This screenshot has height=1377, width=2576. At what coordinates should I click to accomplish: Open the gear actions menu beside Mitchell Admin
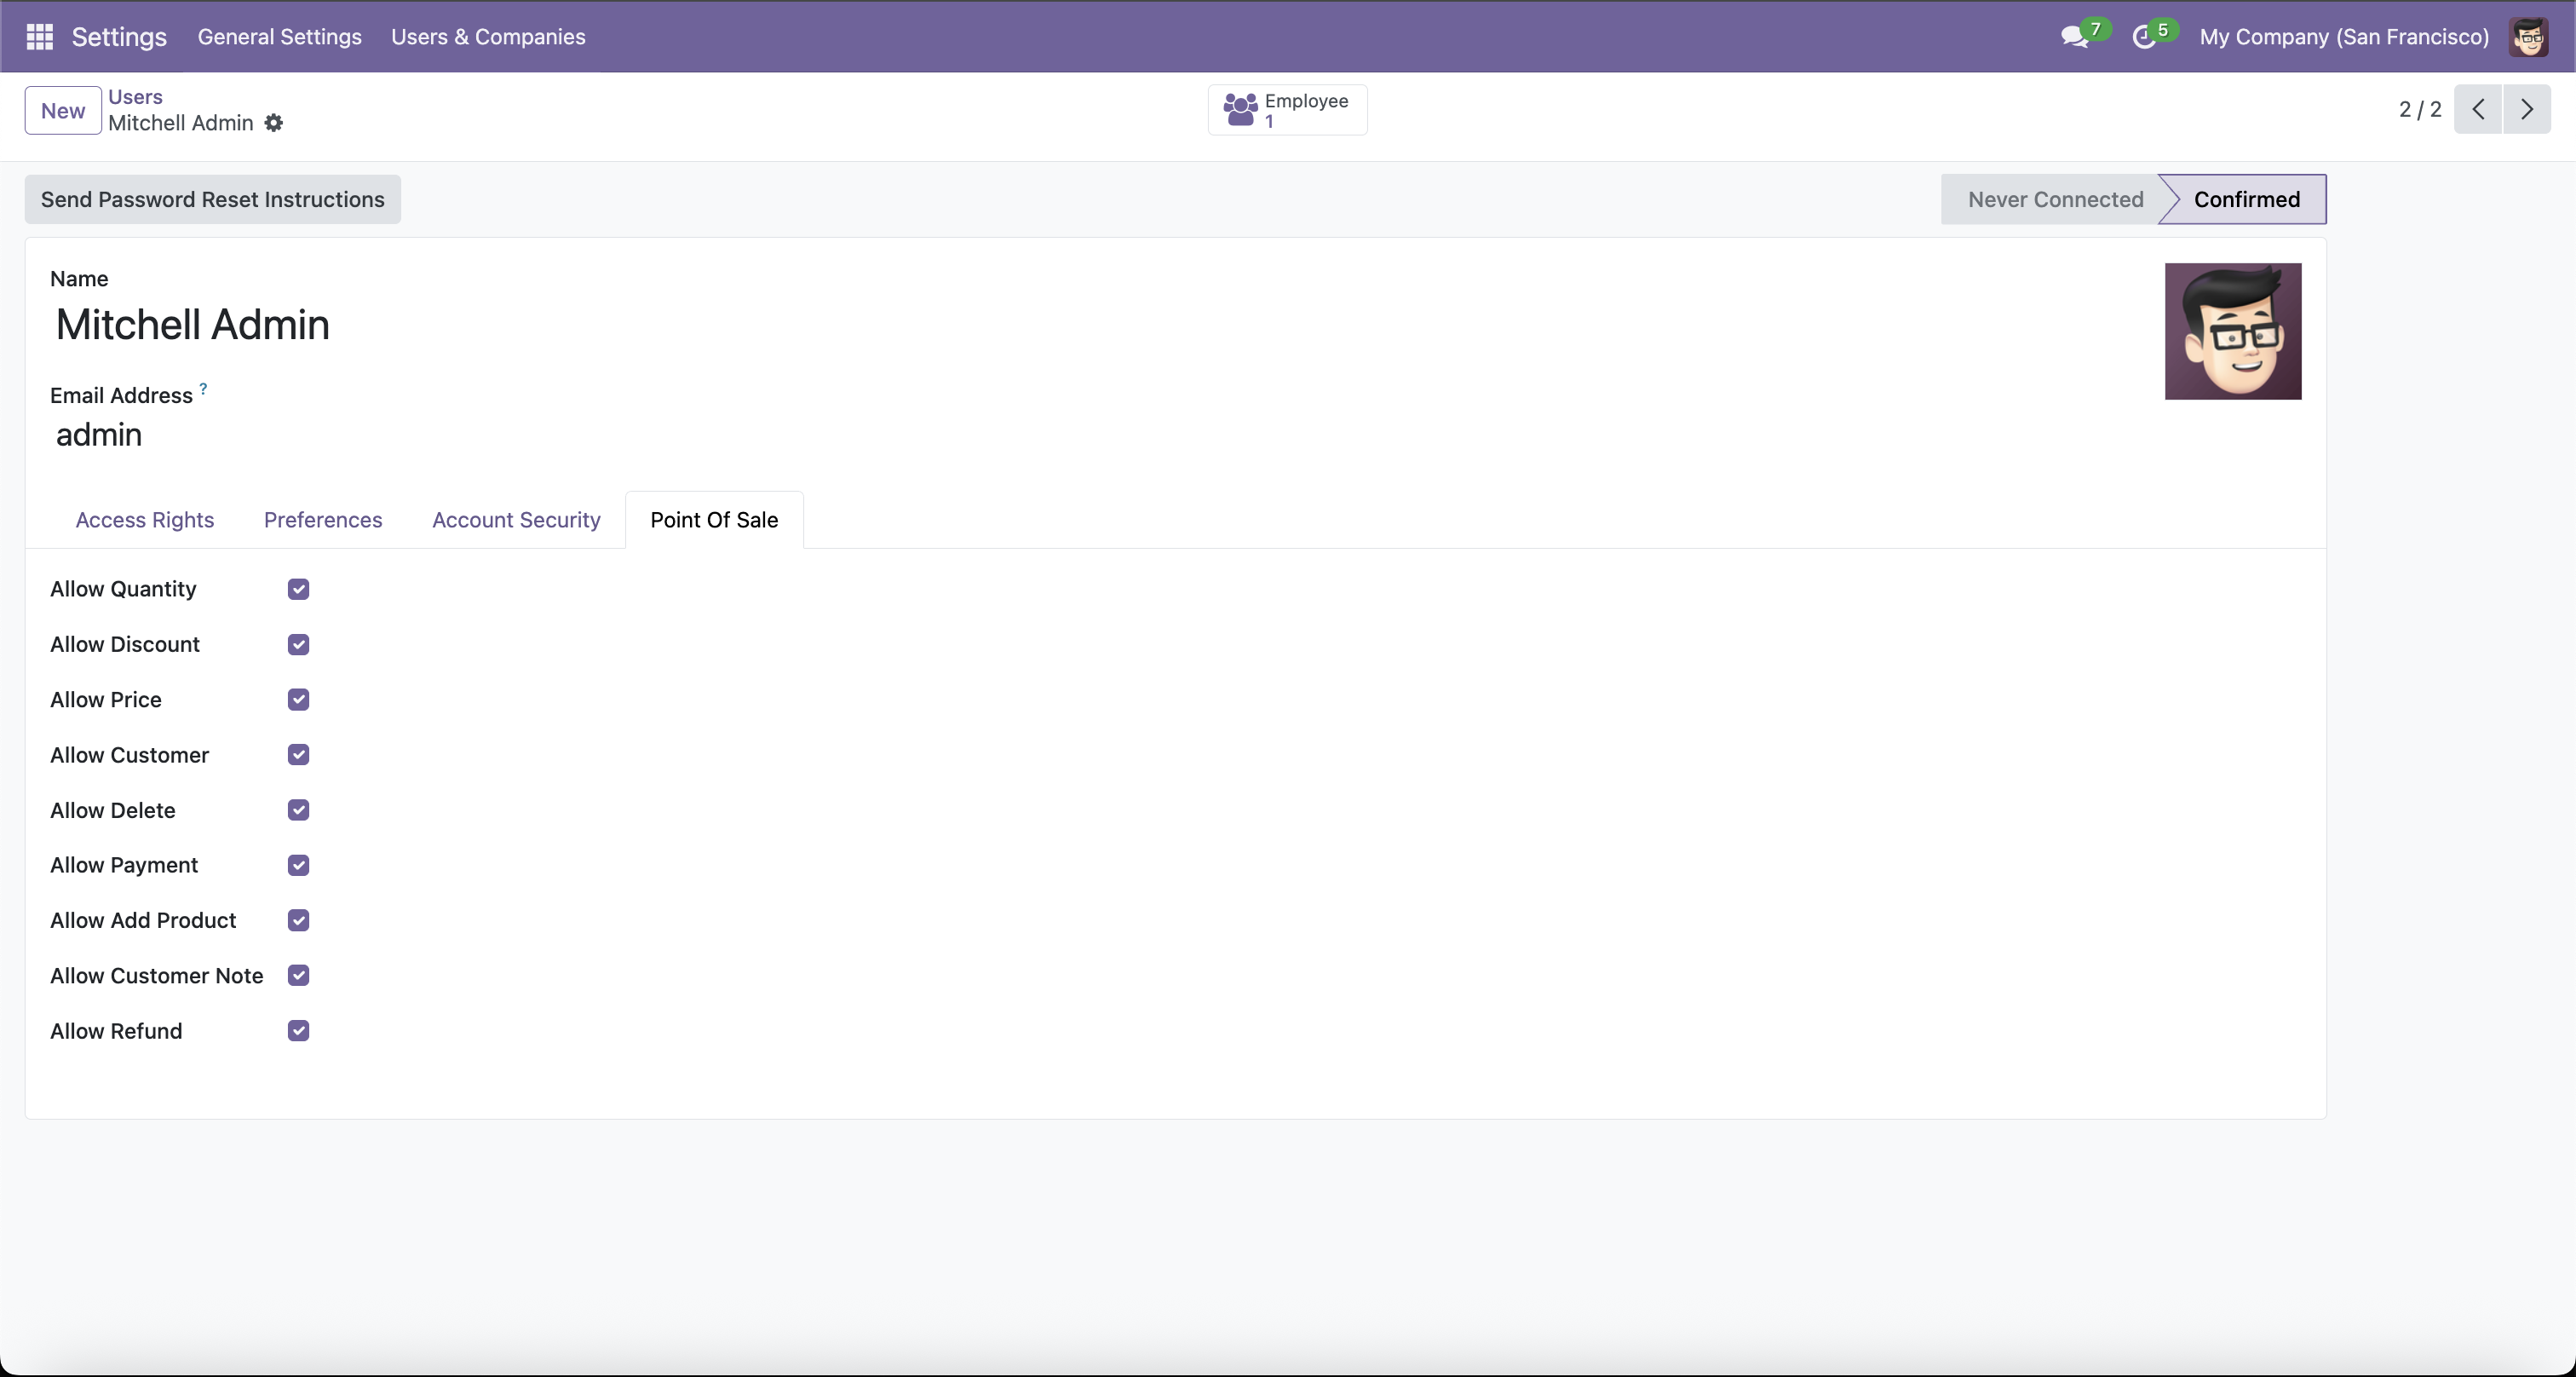coord(274,123)
